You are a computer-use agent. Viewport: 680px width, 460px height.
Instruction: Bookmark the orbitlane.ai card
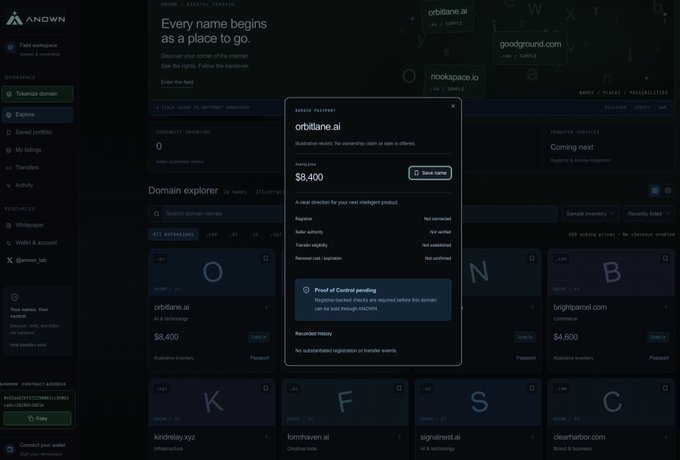point(265,258)
